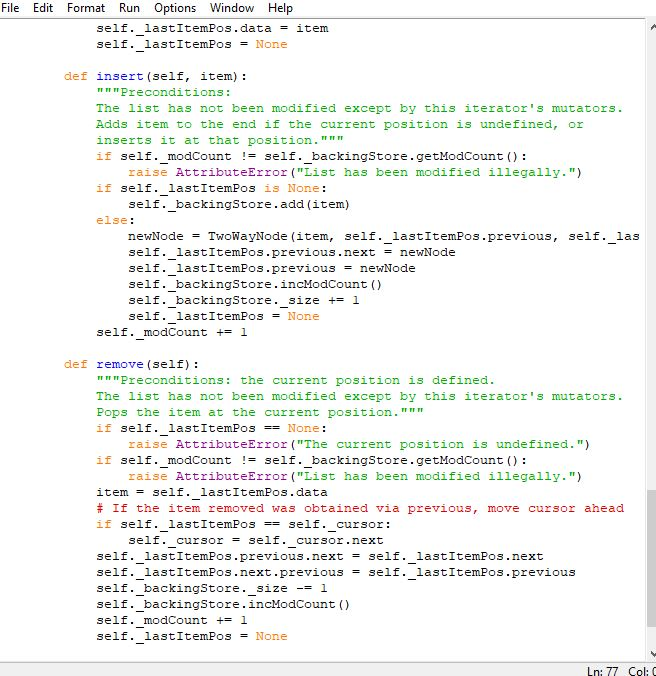Click the 'Ln: 77' status bar entry

[602, 671]
